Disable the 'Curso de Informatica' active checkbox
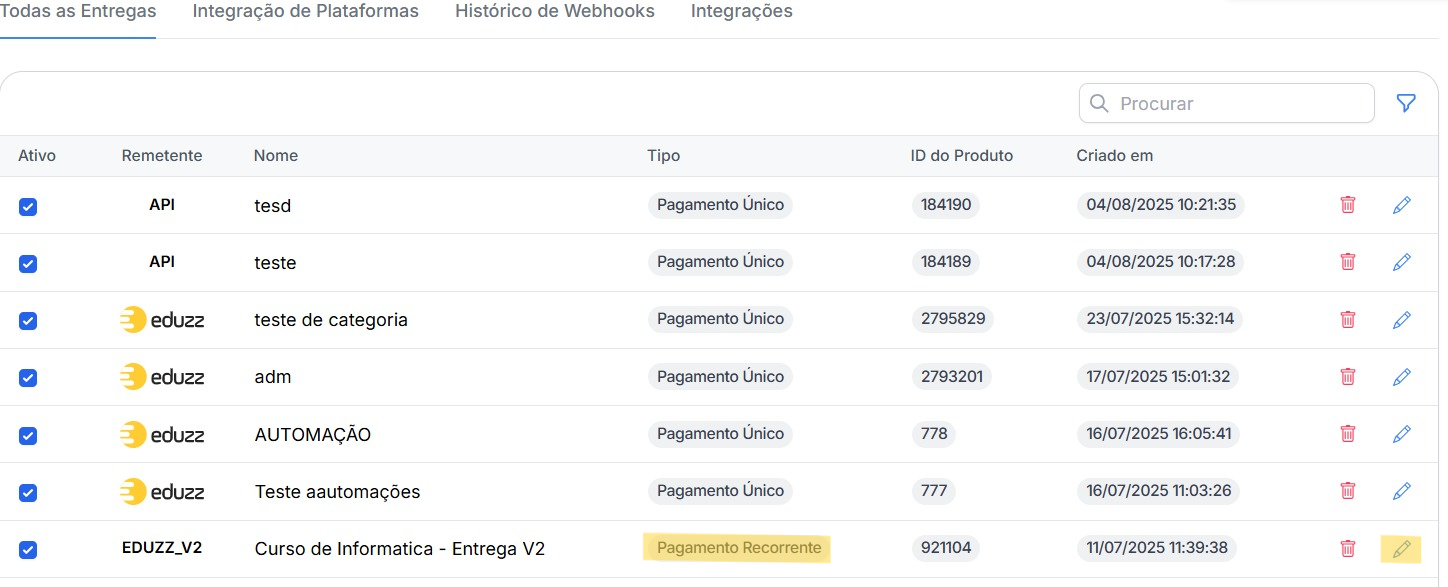The width and height of the screenshot is (1448, 587). pyautogui.click(x=28, y=550)
